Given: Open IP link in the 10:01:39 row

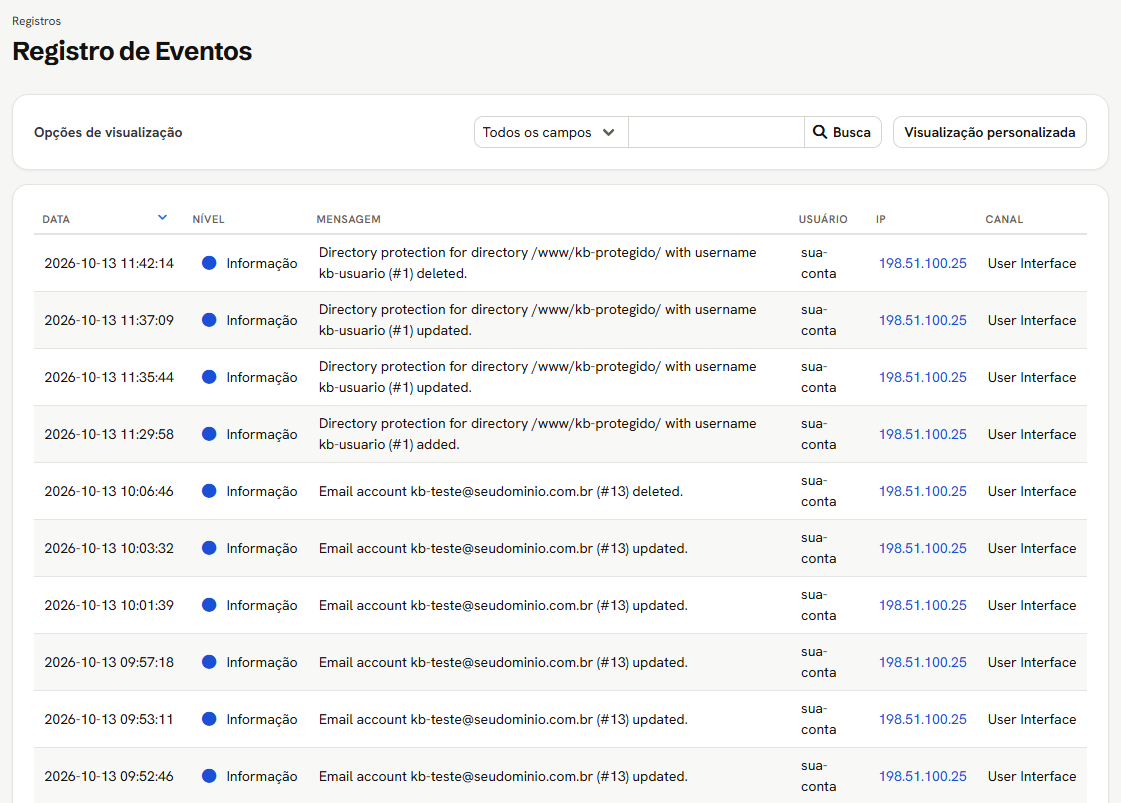Looking at the screenshot, I should tap(922, 606).
